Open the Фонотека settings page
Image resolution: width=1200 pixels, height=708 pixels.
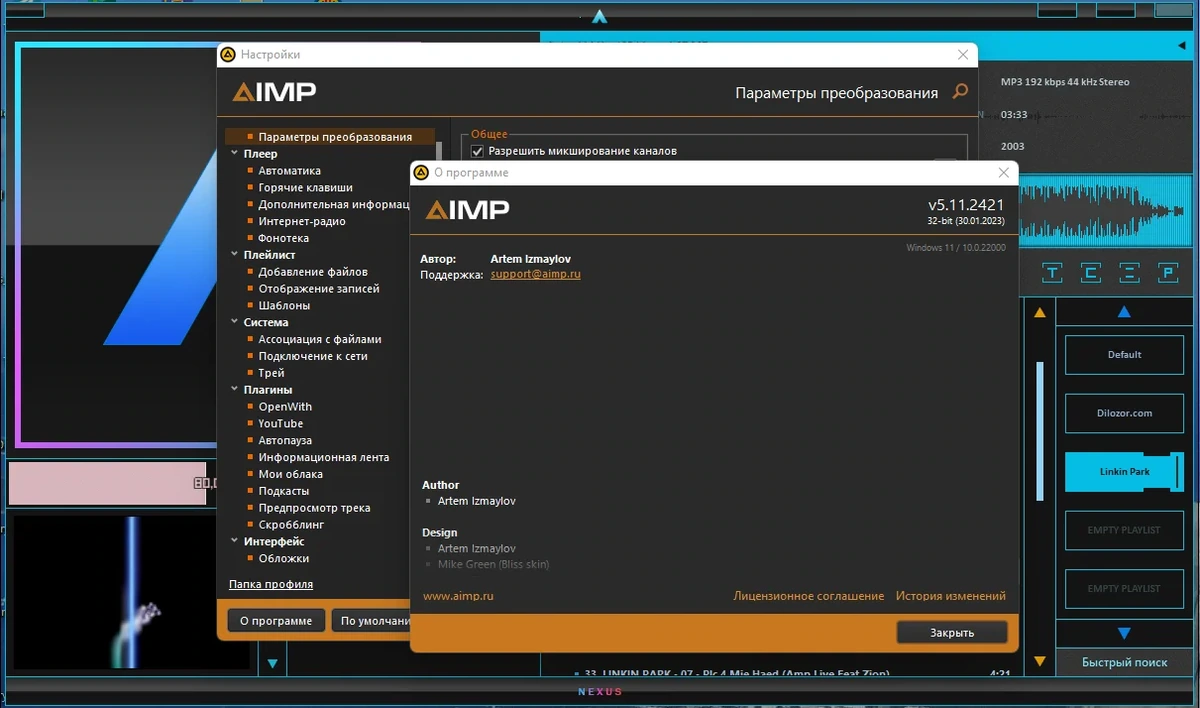tap(284, 238)
